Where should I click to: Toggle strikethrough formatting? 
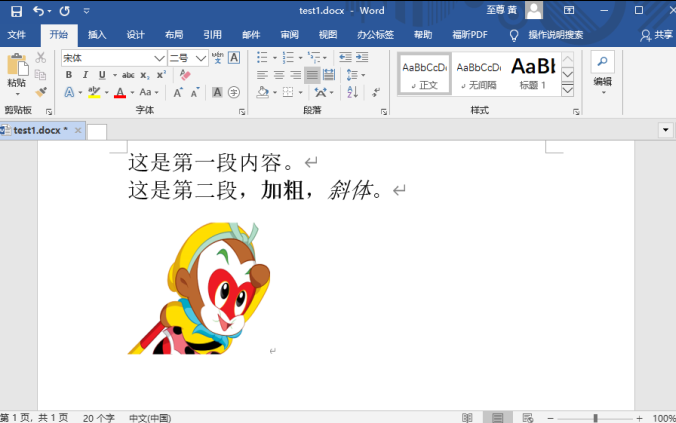128,75
